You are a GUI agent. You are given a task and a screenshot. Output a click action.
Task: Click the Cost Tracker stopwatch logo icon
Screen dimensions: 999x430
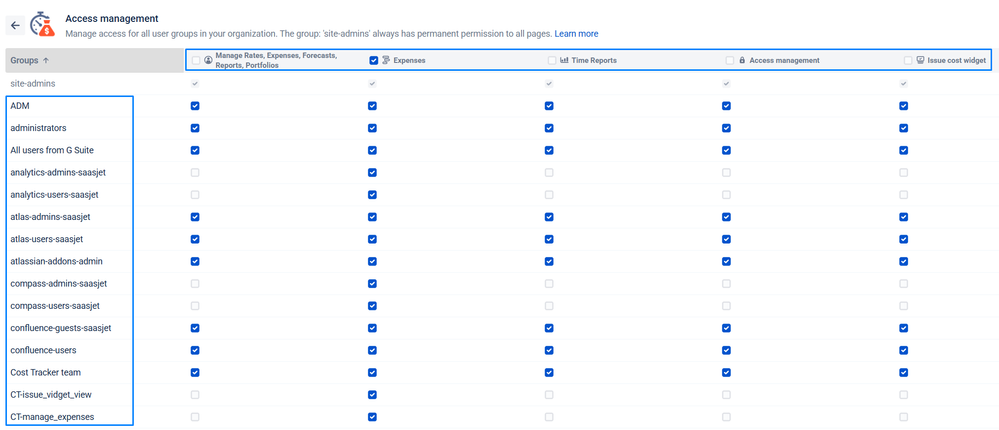42,24
